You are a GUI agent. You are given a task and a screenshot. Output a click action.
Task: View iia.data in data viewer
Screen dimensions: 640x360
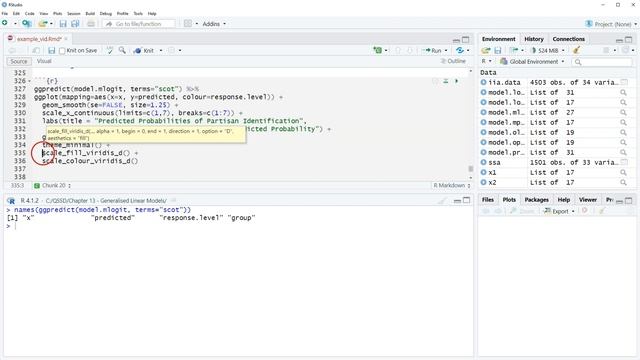(x=624, y=82)
